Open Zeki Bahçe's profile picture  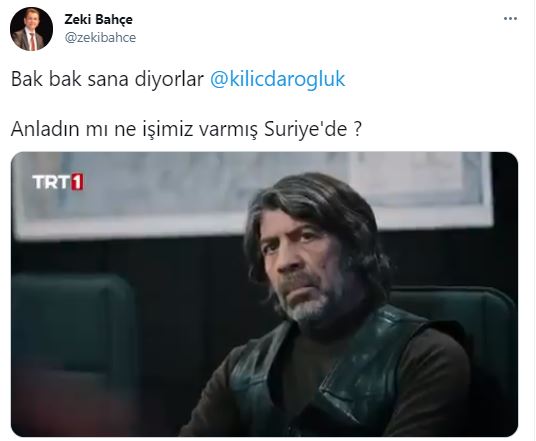[31, 29]
